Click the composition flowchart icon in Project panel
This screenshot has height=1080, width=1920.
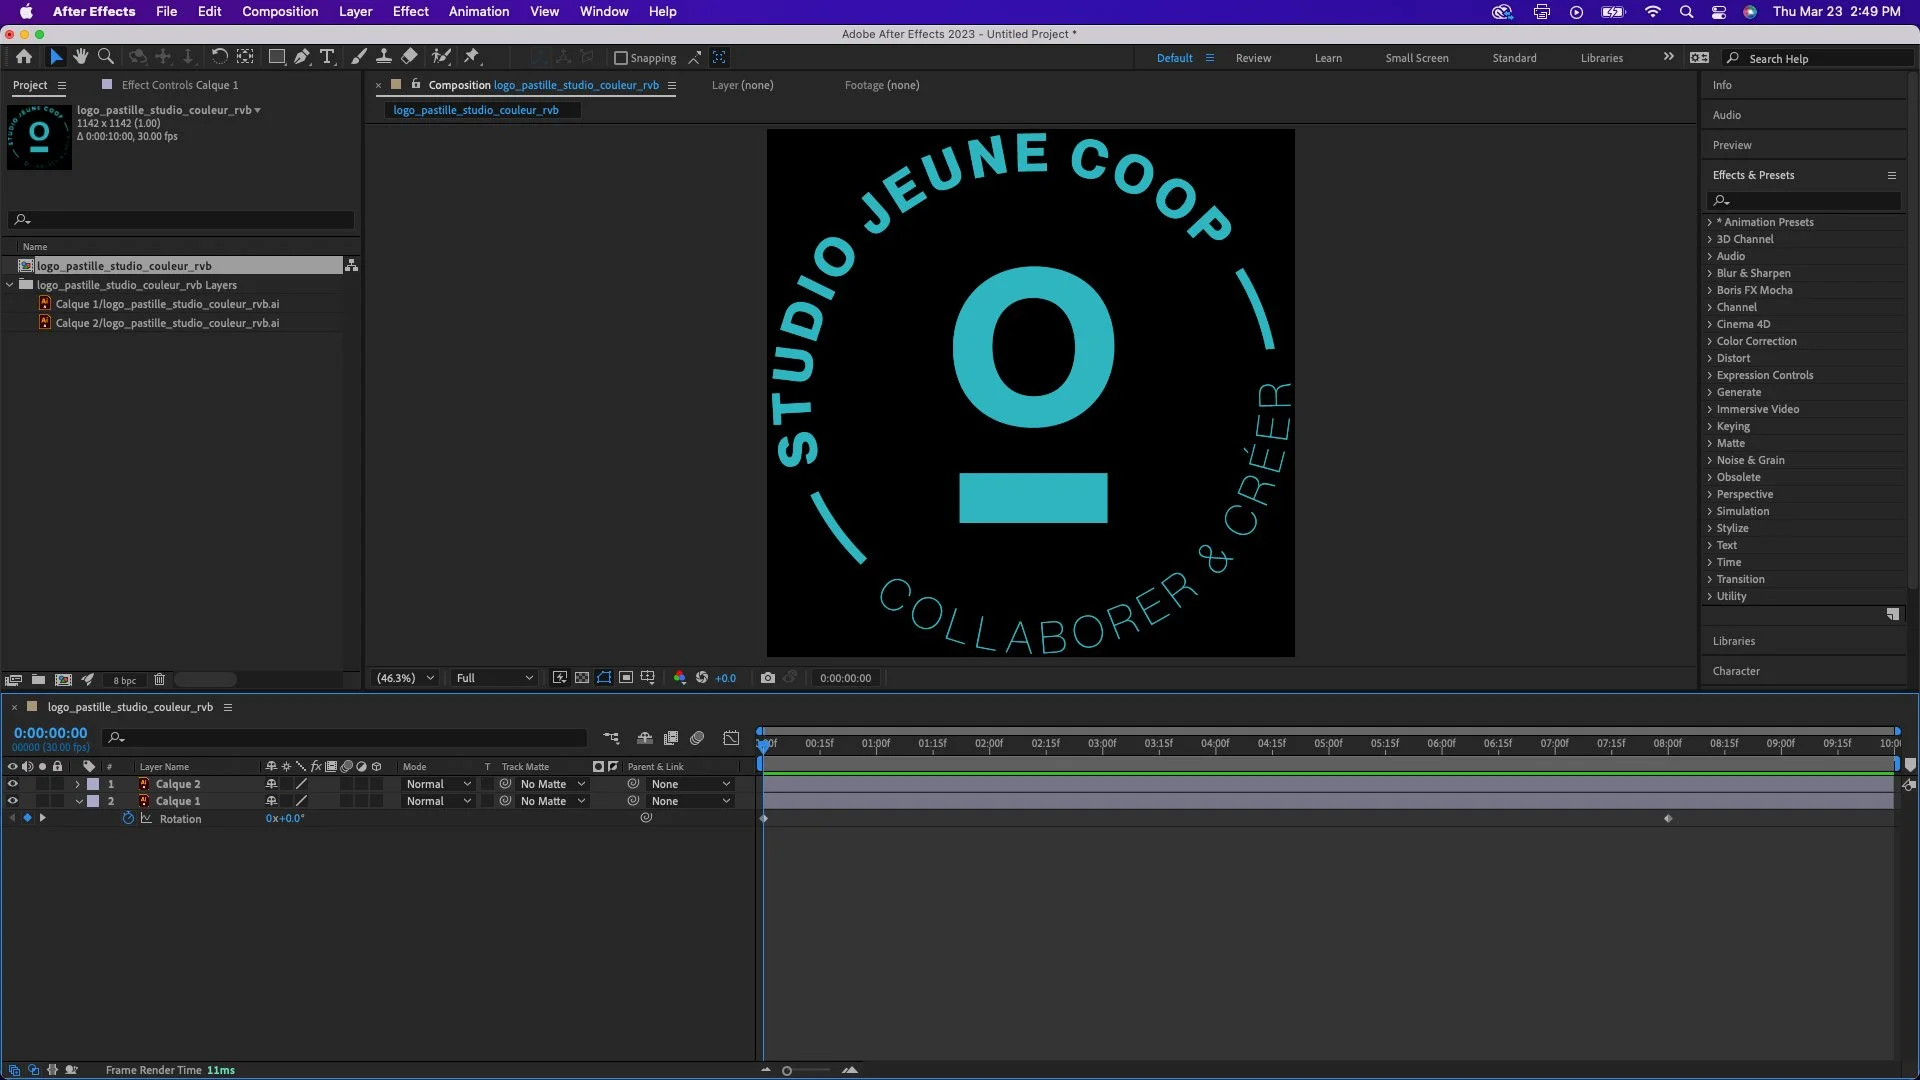tap(351, 265)
